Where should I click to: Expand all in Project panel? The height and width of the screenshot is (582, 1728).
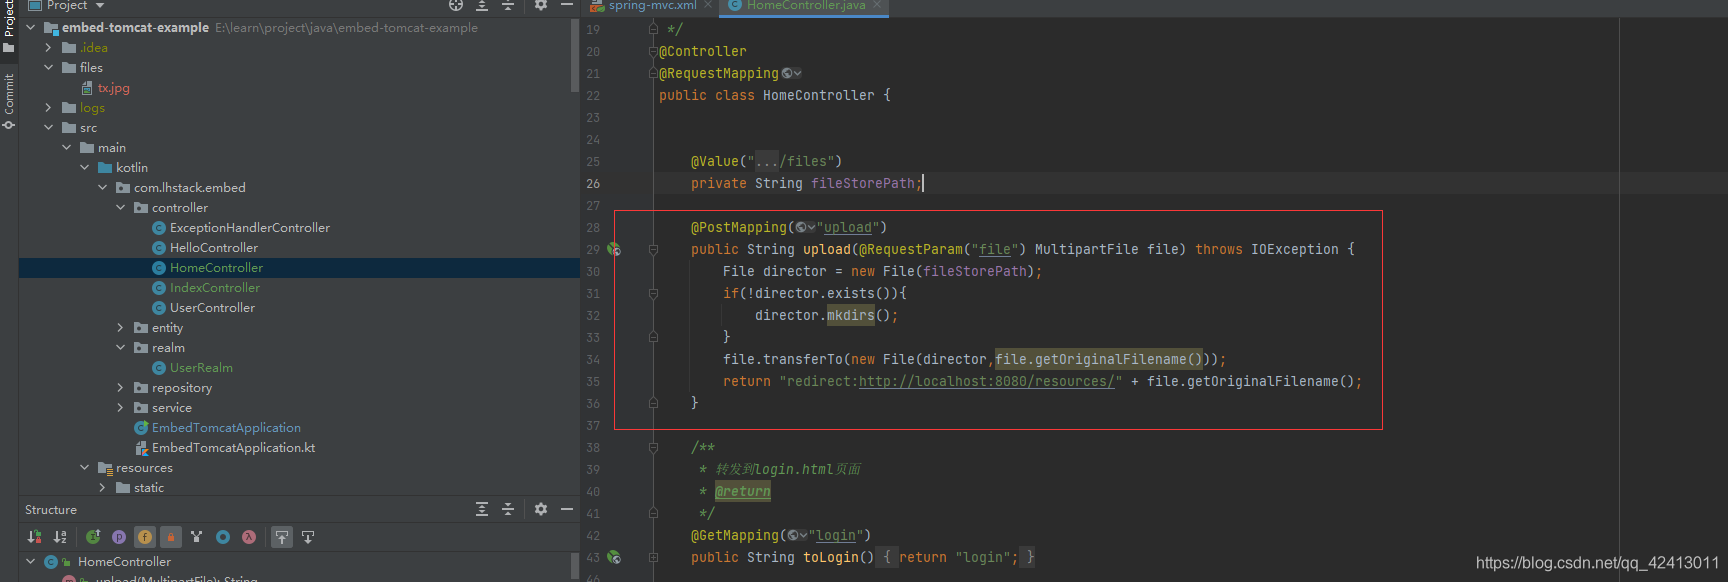pyautogui.click(x=482, y=5)
